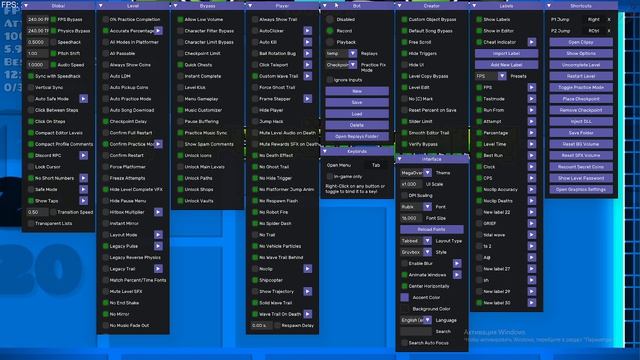Viewport: 640px width, 360px height.
Task: Toggle the Speedhack checkbox
Action: point(53,42)
